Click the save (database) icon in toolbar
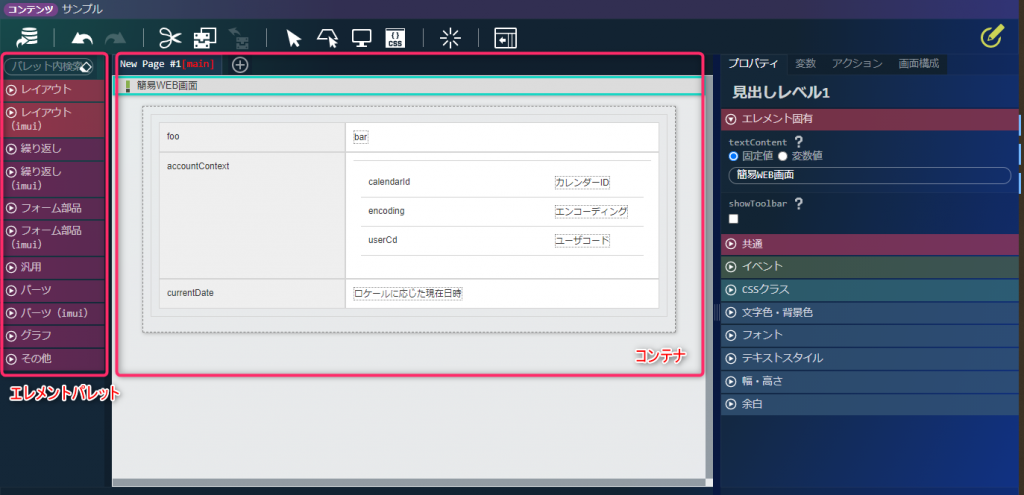This screenshot has width=1024, height=495. (x=27, y=37)
